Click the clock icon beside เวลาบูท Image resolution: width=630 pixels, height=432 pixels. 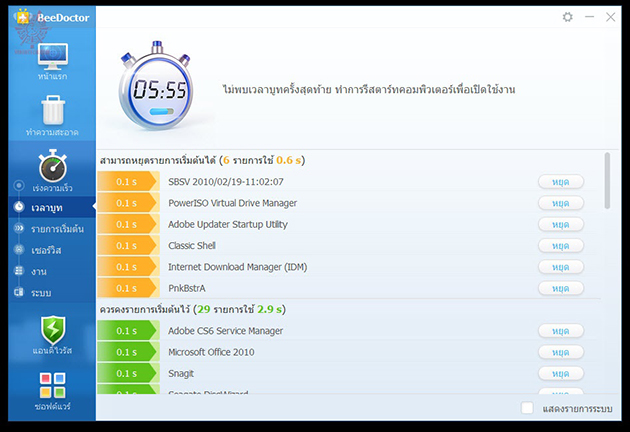(x=19, y=207)
